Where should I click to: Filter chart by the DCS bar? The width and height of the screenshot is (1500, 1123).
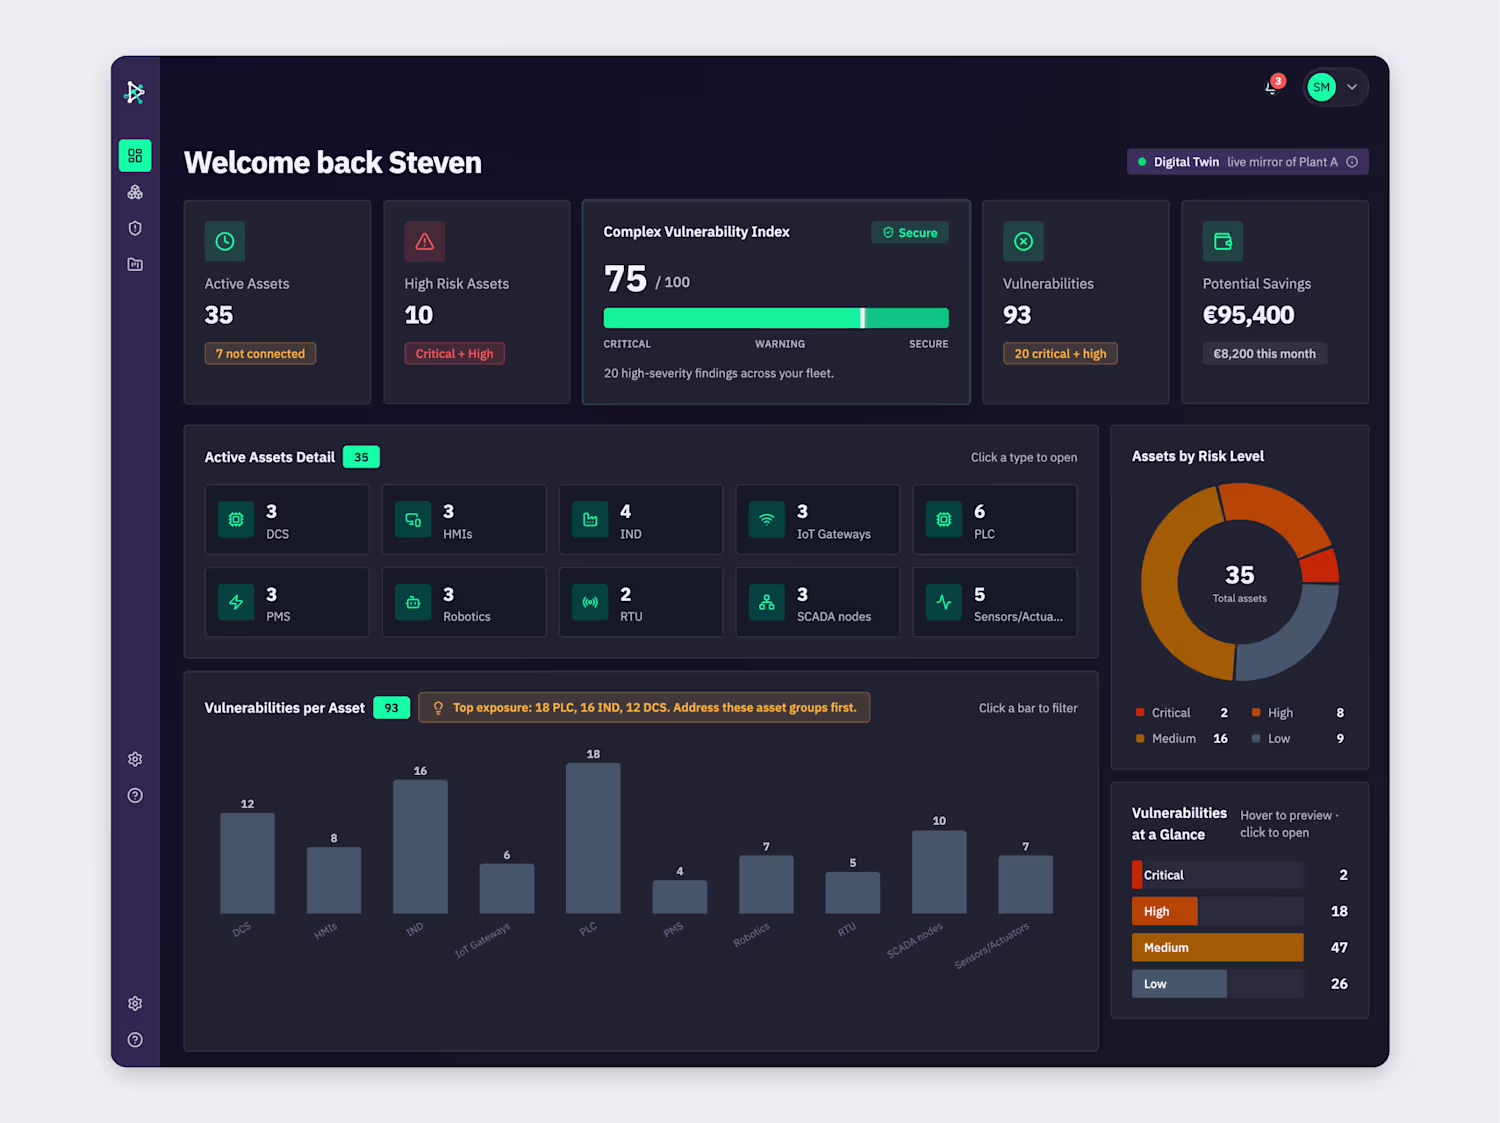(247, 863)
